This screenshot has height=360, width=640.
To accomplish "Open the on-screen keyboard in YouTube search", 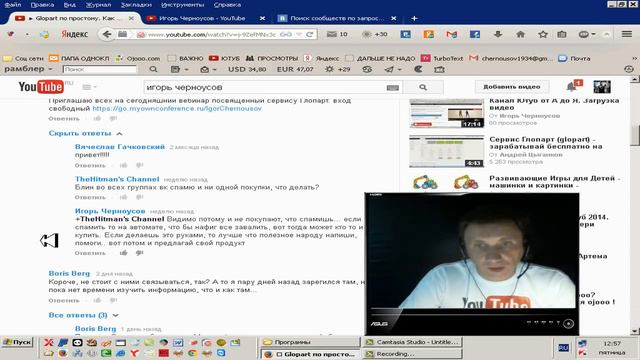I will point(393,87).
